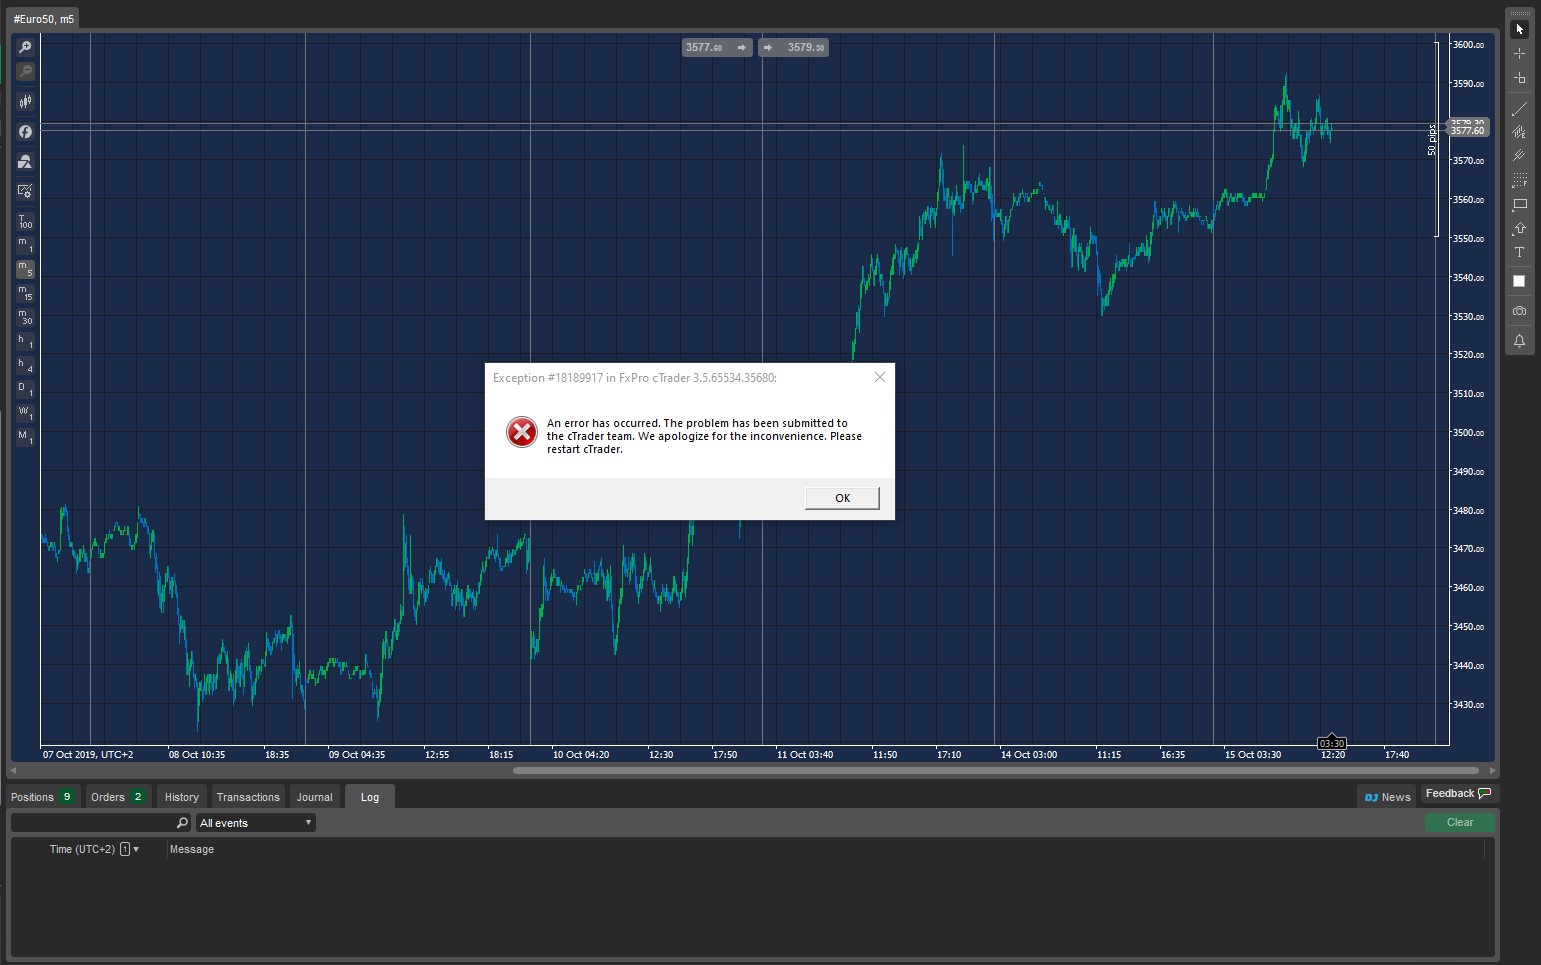Open the indicators (f) menu icon

(x=25, y=132)
